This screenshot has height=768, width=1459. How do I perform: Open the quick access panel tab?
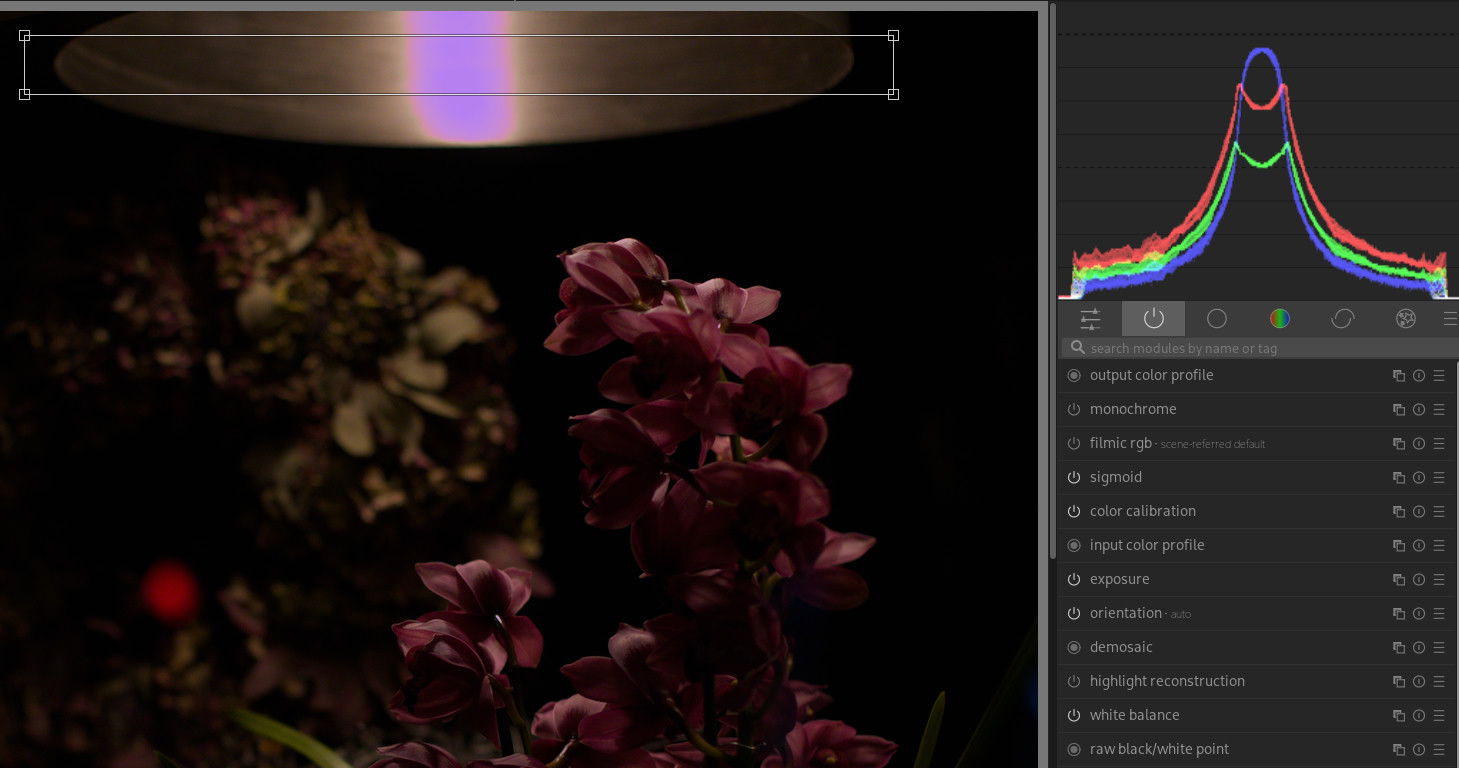1090,319
